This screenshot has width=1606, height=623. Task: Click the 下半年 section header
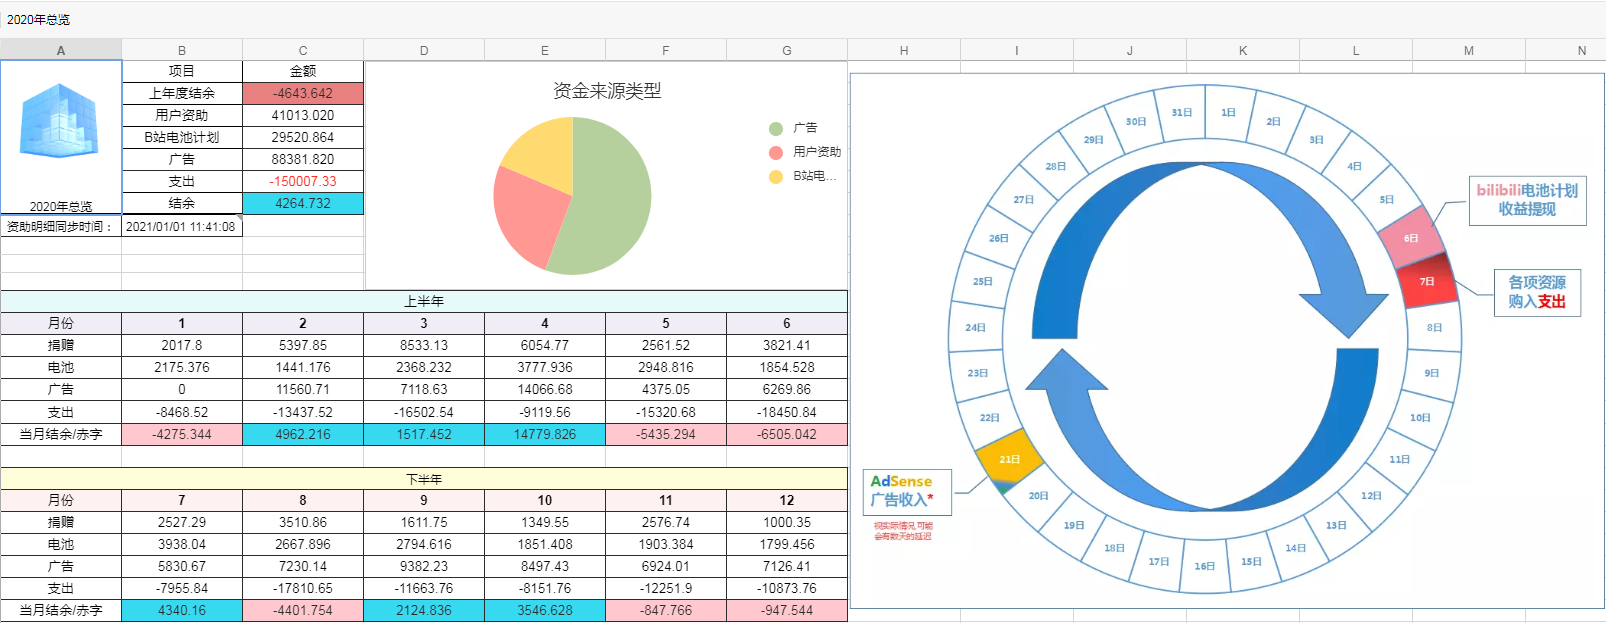tap(424, 479)
